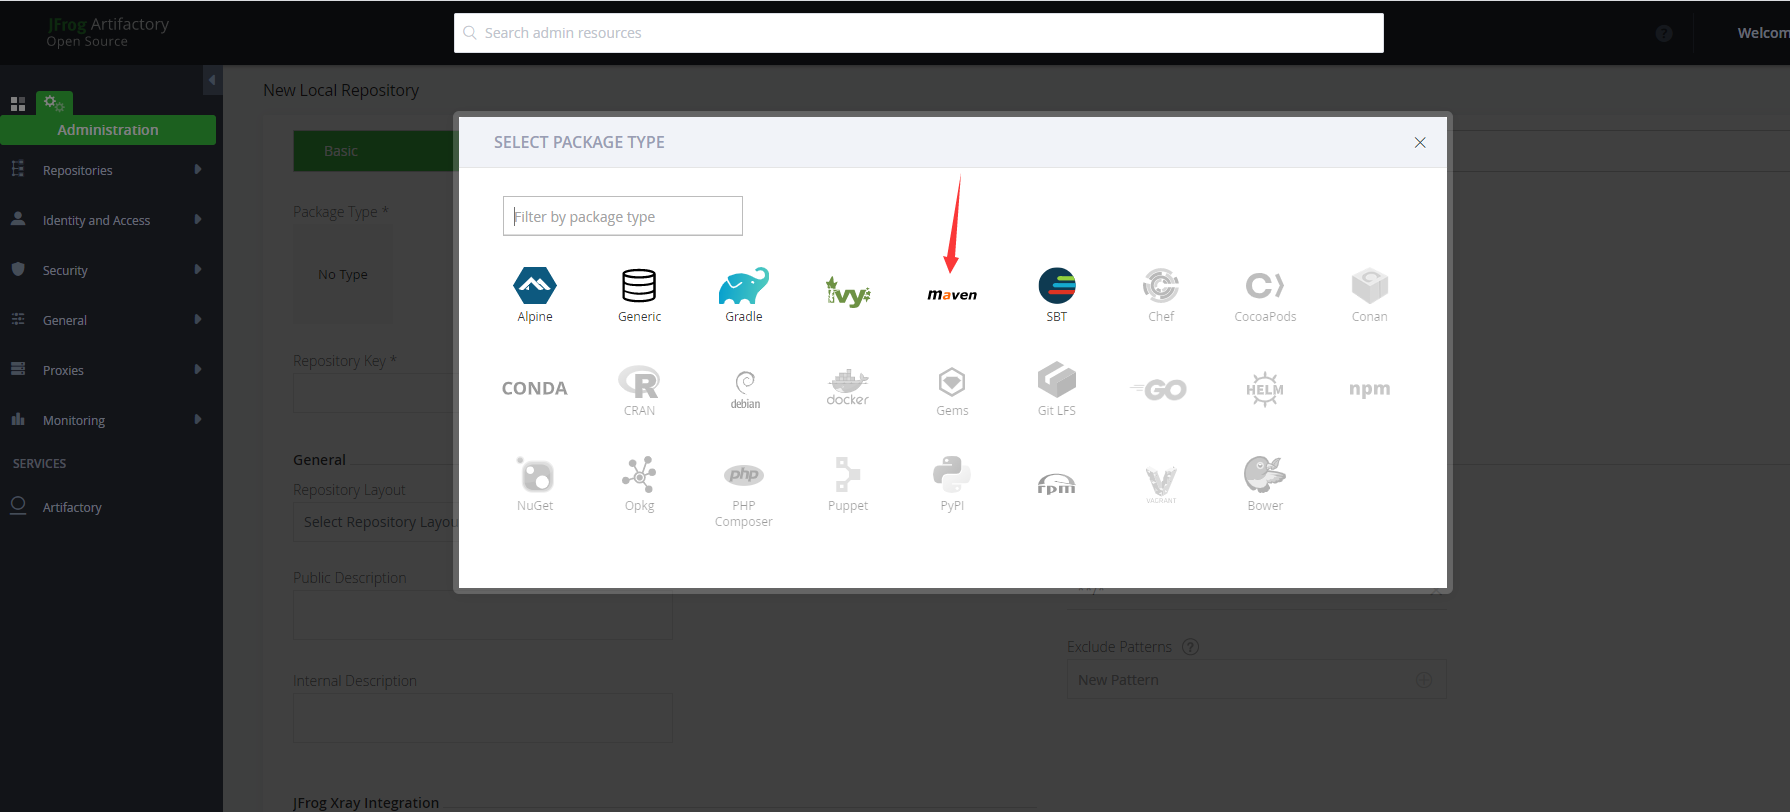Choose the Docker package type

point(848,387)
